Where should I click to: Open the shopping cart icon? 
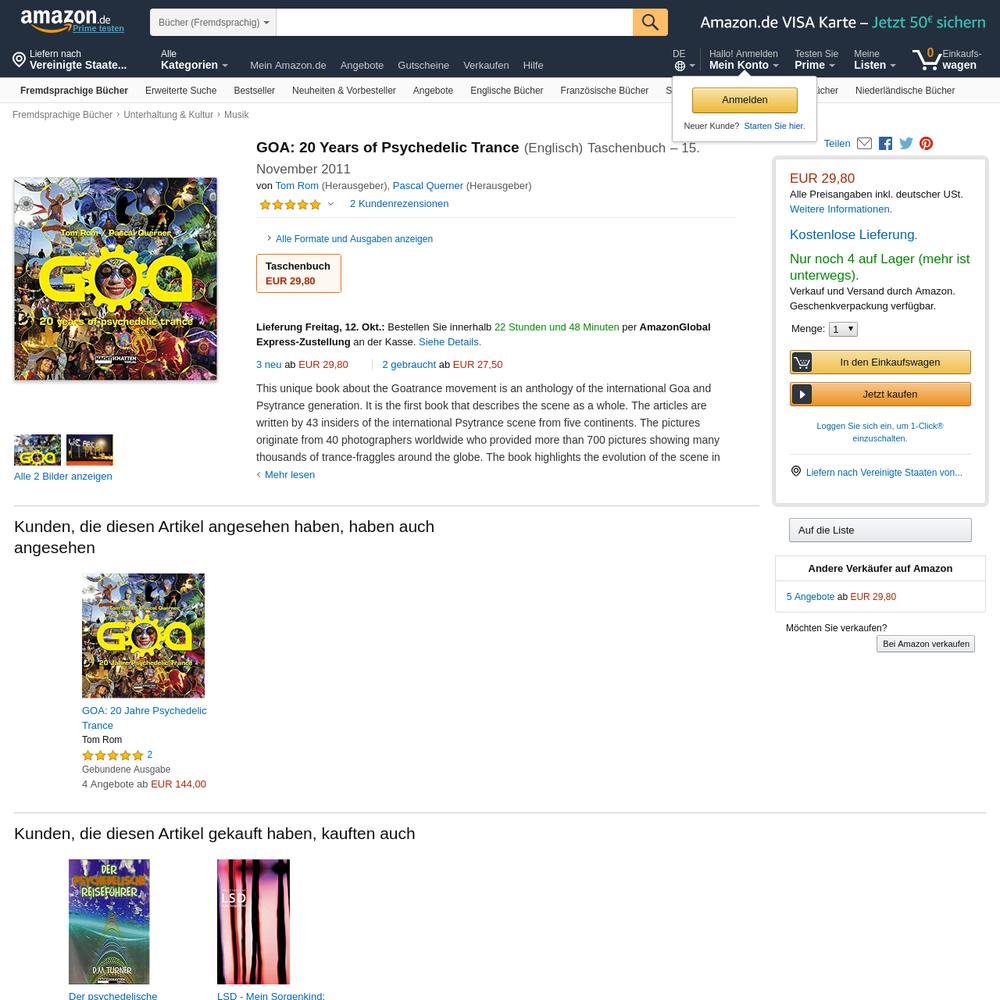pos(927,59)
